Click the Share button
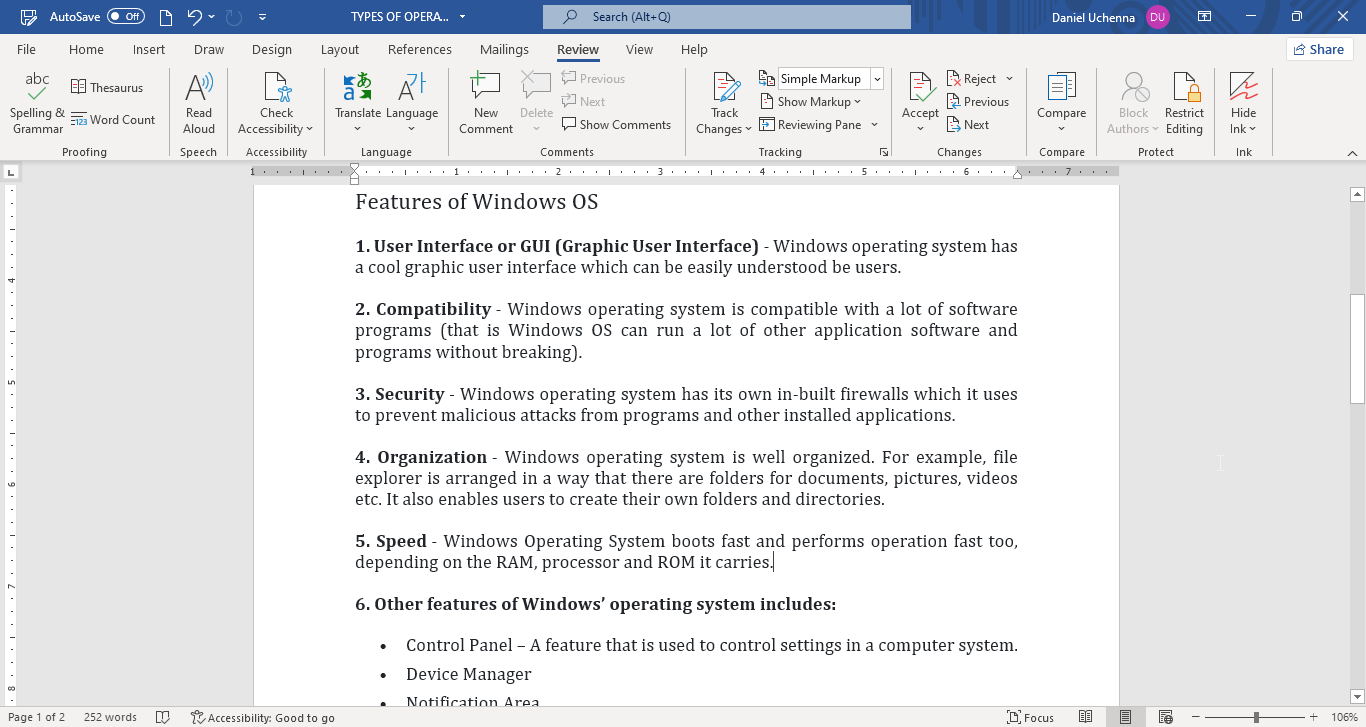The image size is (1366, 727). 1318,49
